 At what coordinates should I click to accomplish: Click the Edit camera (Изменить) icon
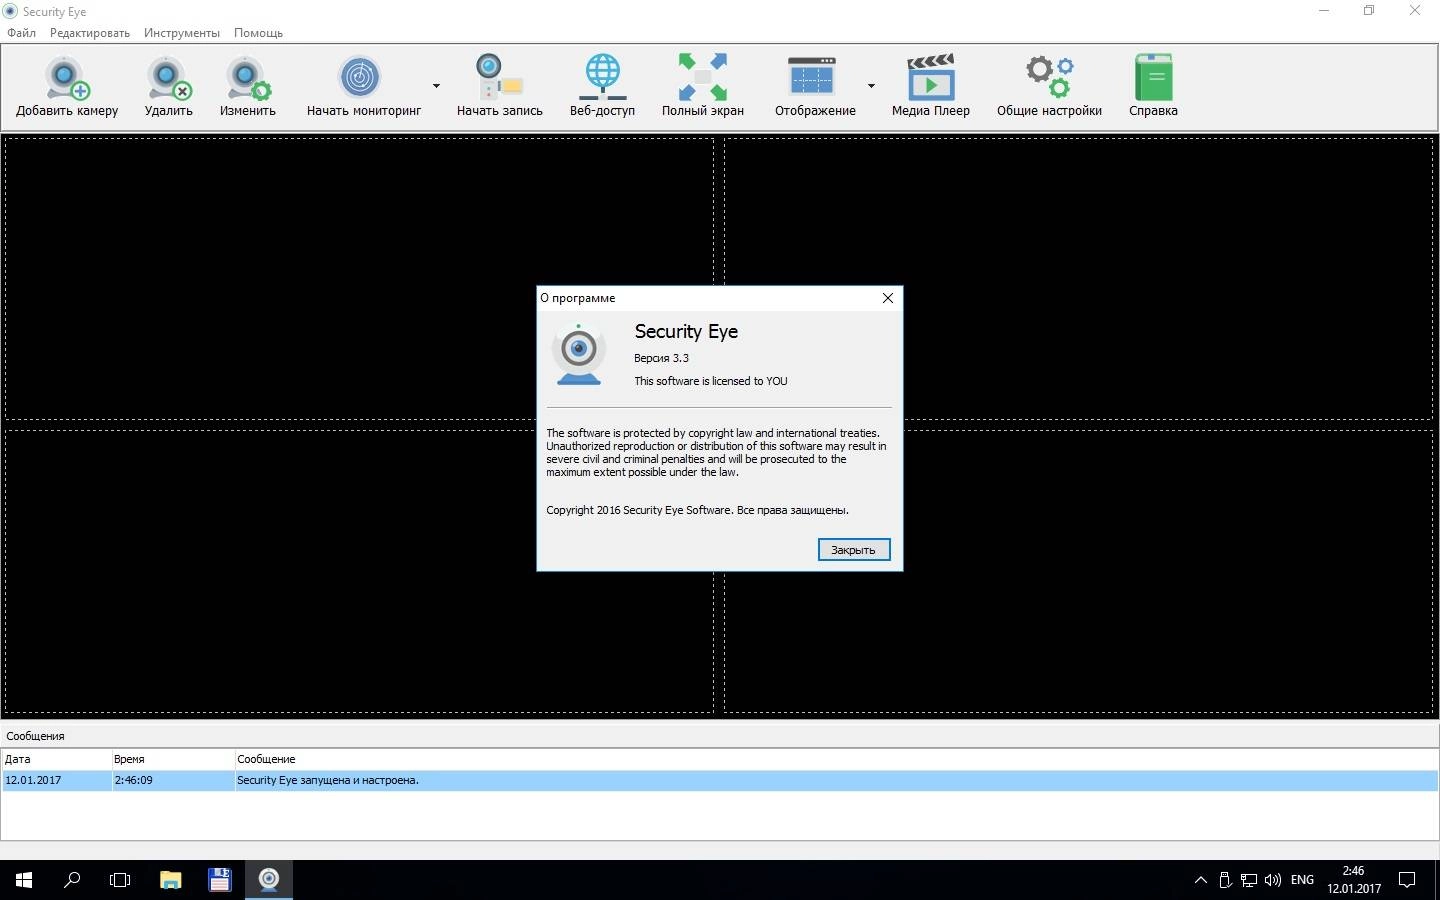click(x=247, y=78)
